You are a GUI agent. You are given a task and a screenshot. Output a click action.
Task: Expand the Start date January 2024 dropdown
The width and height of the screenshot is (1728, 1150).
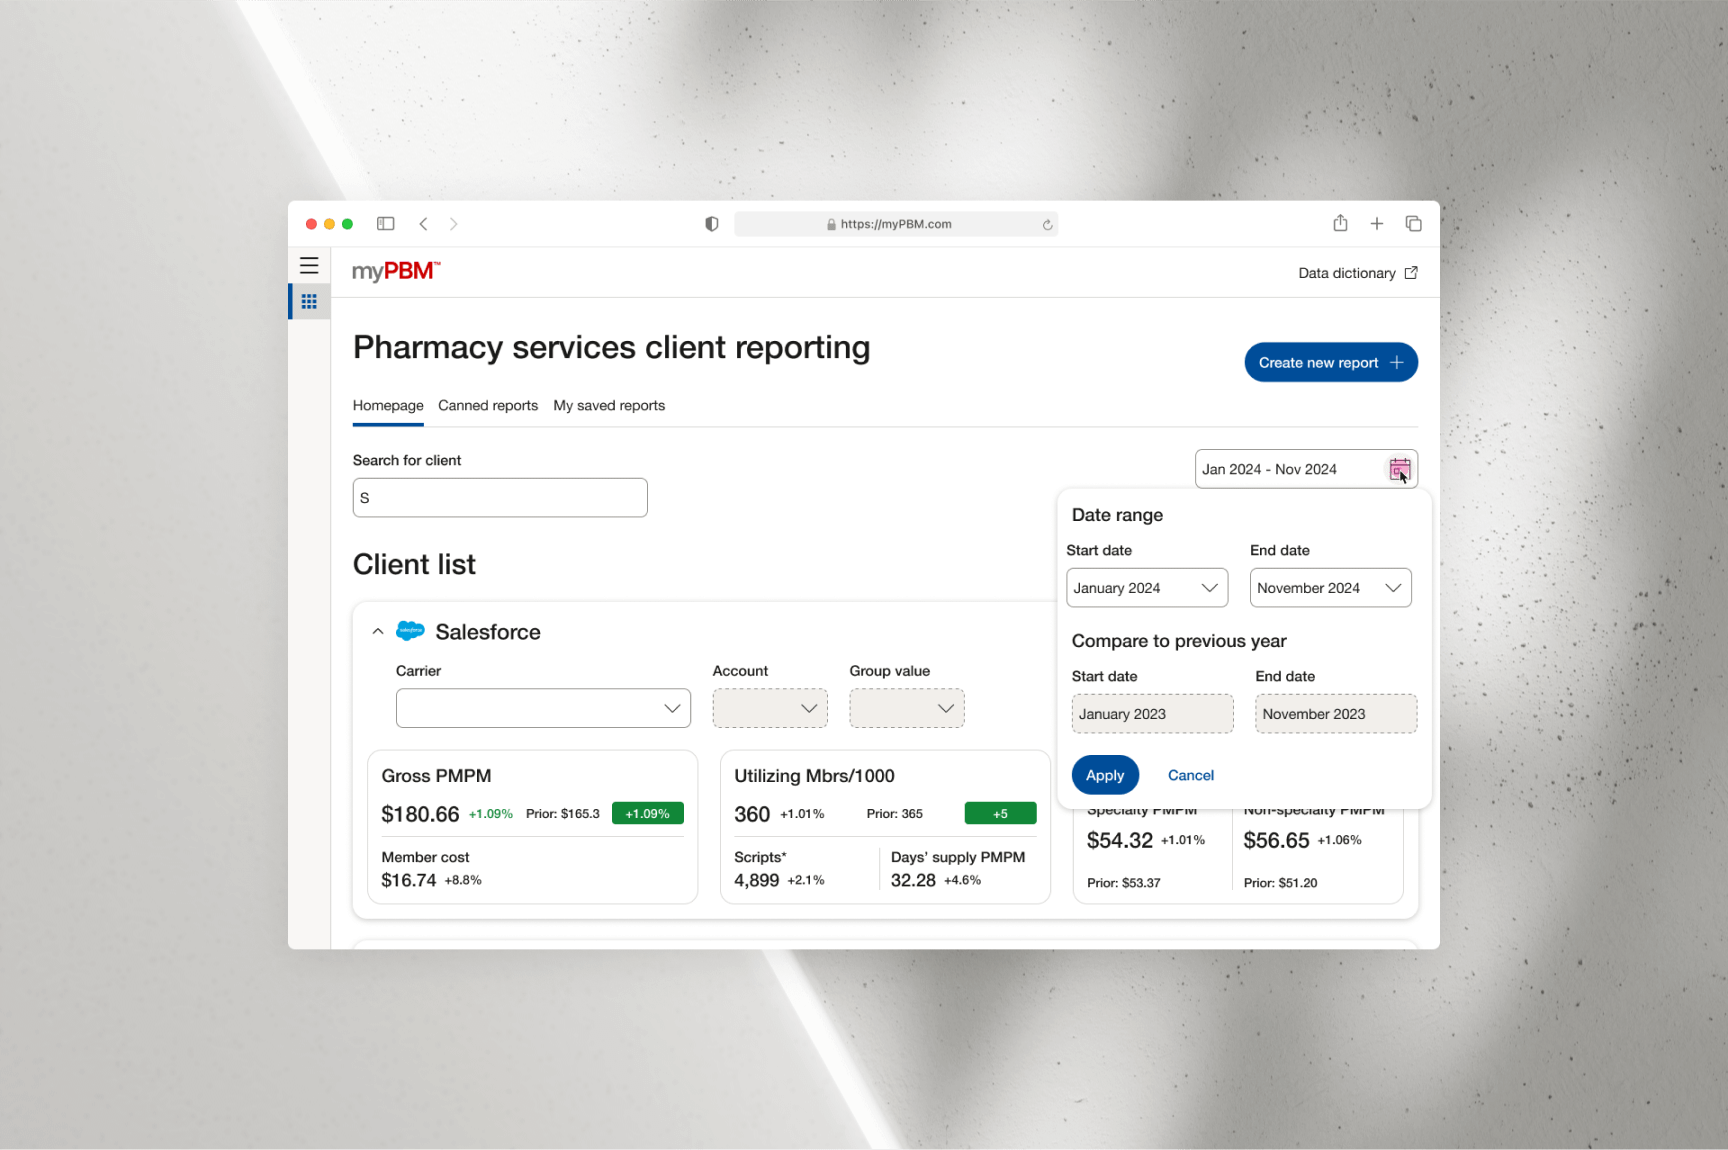point(1146,588)
